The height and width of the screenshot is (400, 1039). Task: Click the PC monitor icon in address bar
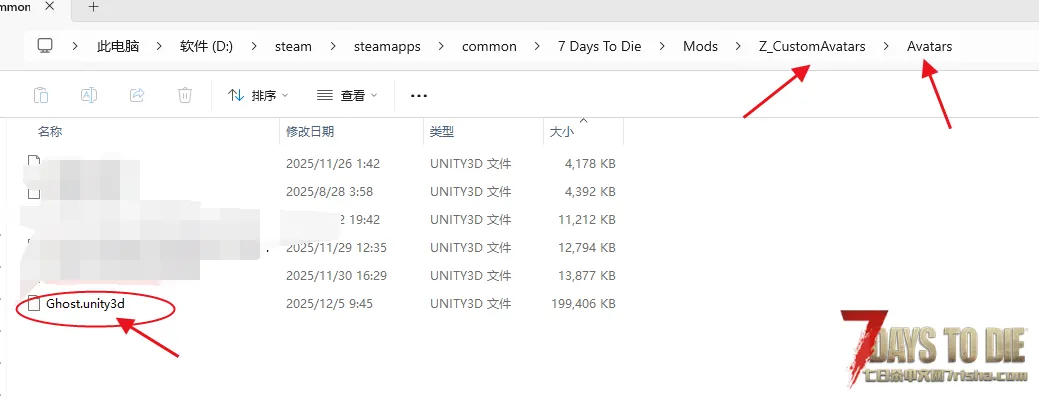(45, 46)
